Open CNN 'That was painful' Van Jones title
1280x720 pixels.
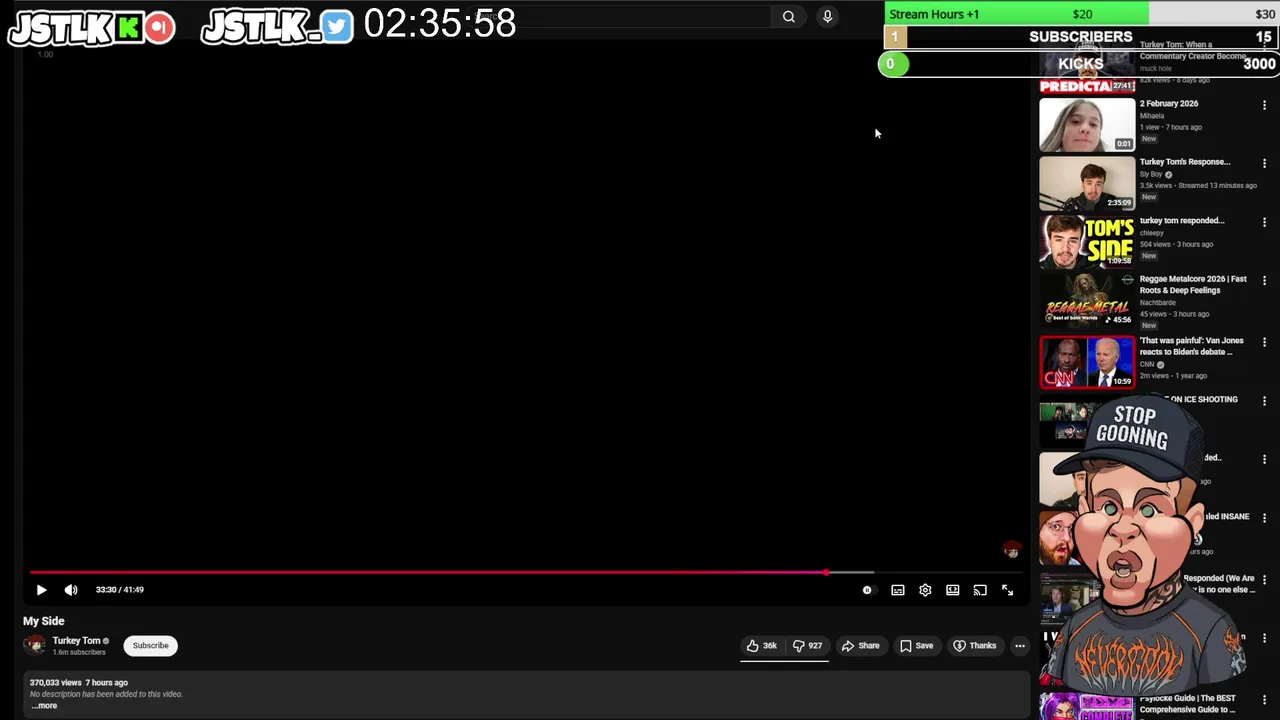1192,346
